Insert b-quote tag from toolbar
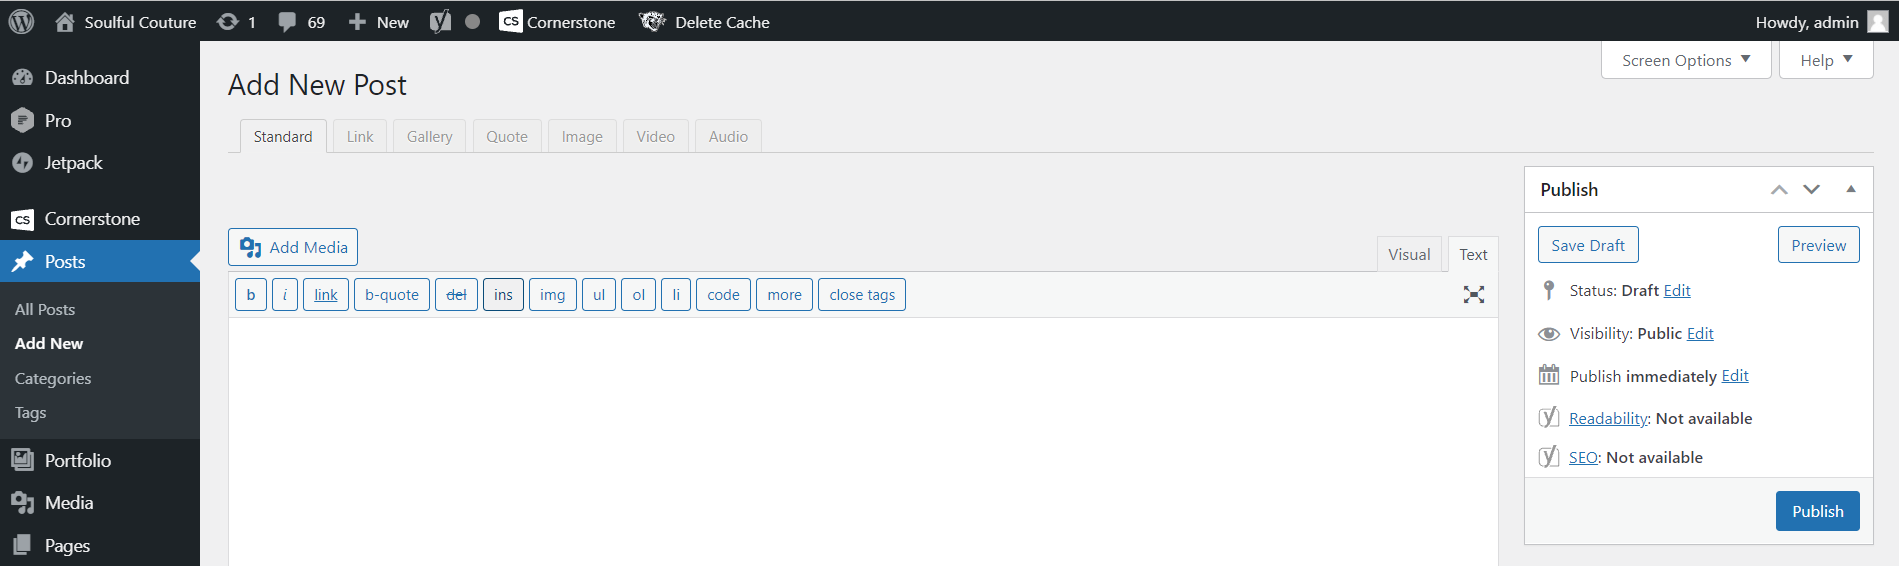1899x566 pixels. coord(391,295)
